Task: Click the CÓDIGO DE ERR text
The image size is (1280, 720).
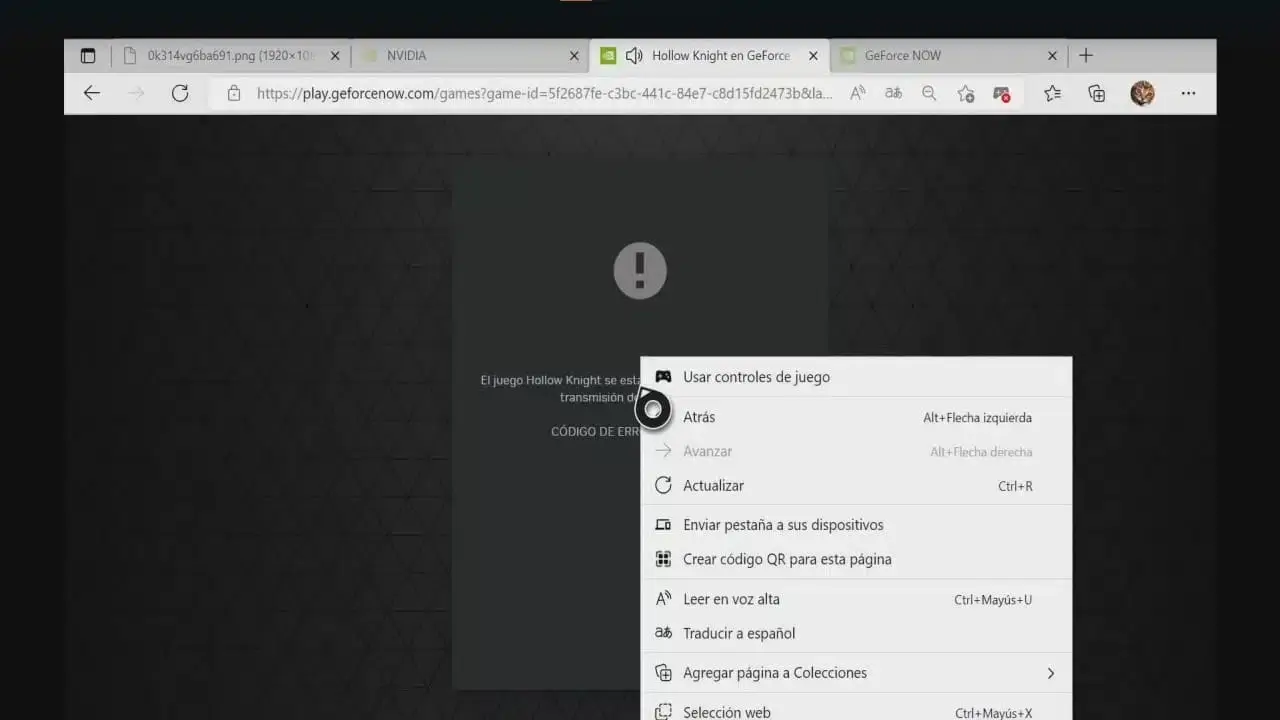Action: point(595,432)
